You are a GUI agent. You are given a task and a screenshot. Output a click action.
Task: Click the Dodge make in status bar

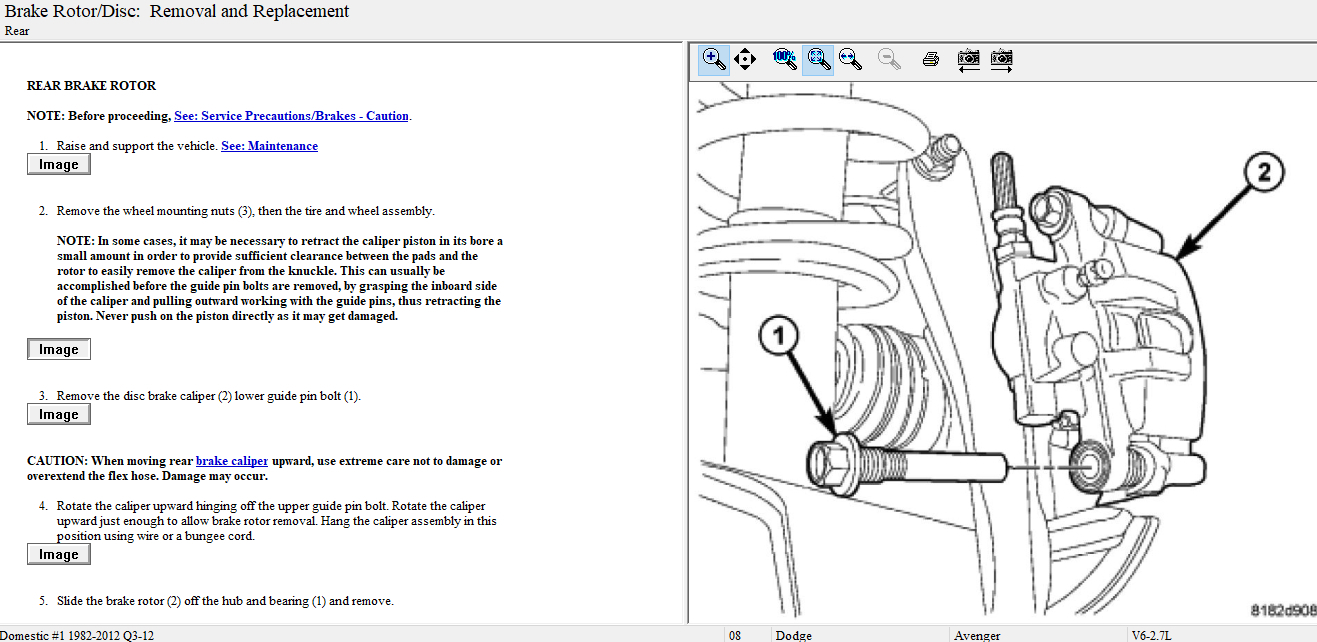[794, 635]
